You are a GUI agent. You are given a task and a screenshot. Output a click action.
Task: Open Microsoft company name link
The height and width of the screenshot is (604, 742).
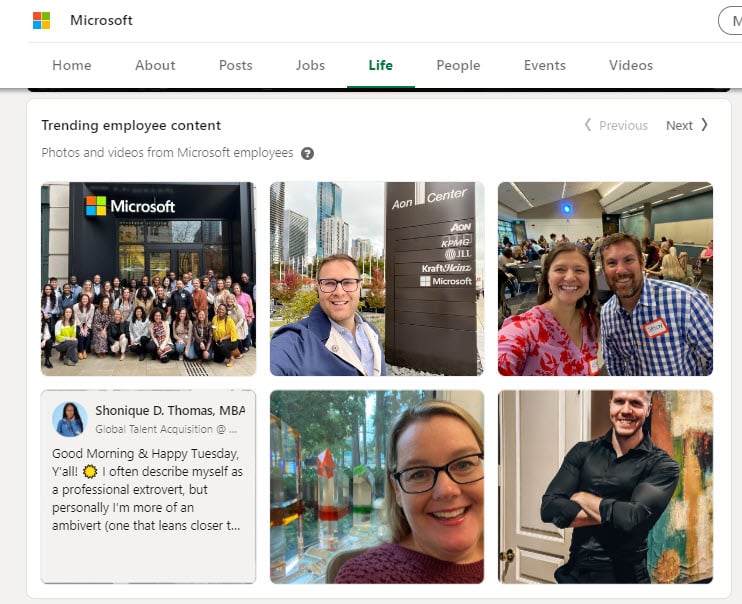[101, 20]
